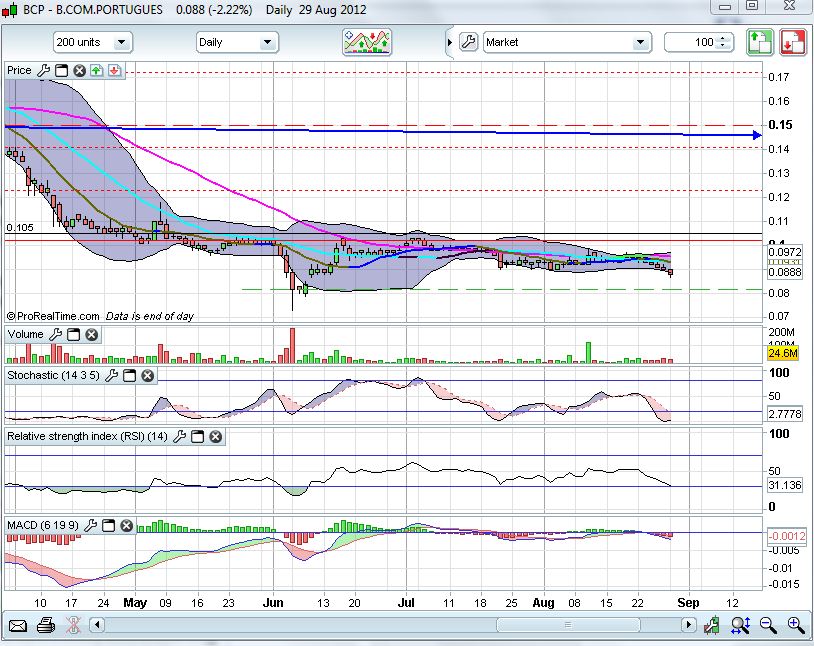
Task: Click the green buy order button
Action: tap(760, 42)
